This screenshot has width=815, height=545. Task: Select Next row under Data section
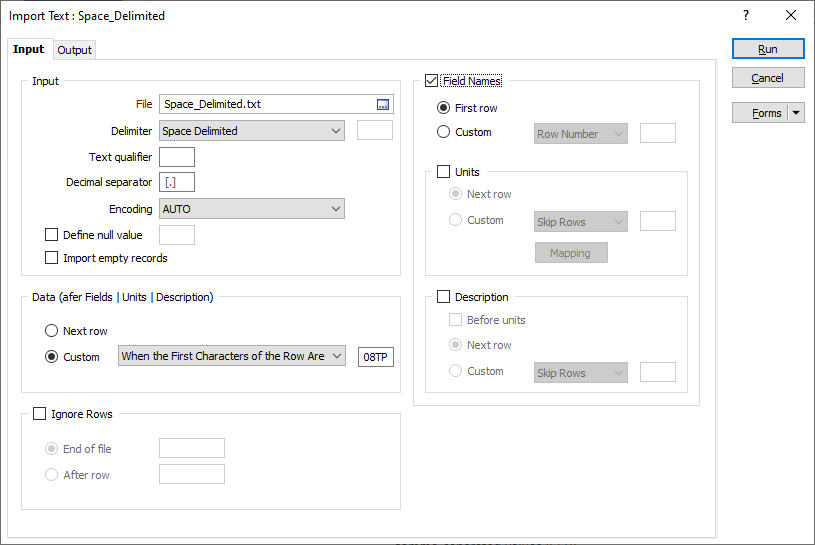coord(51,331)
